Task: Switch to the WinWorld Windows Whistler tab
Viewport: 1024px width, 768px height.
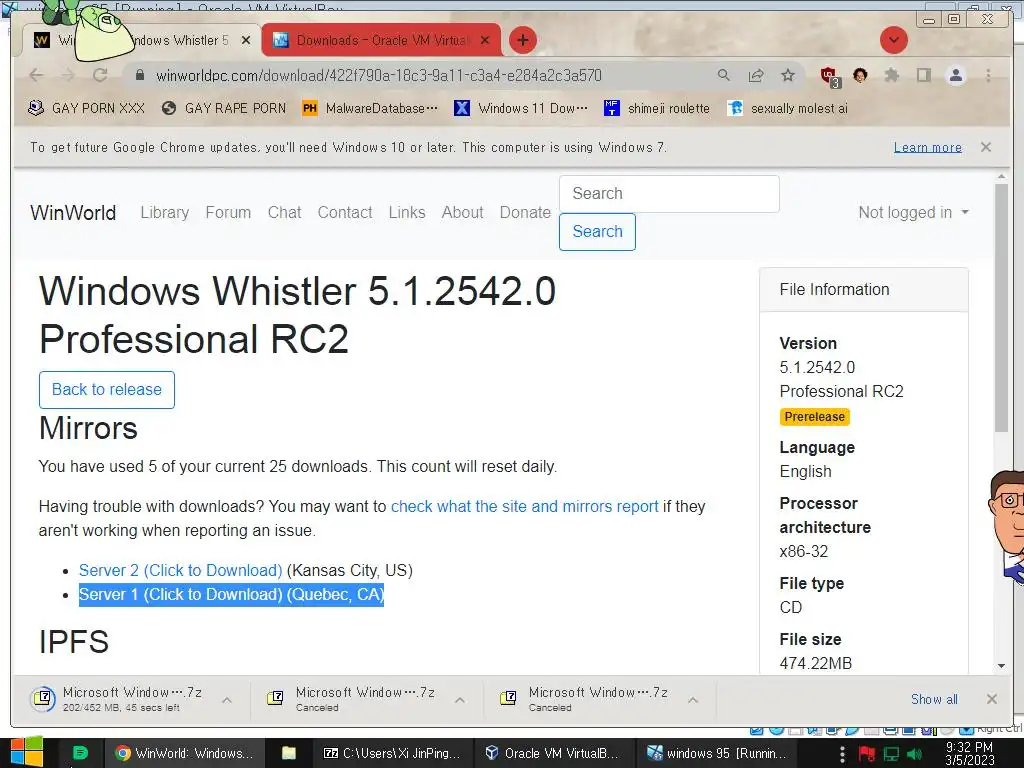Action: (142, 40)
